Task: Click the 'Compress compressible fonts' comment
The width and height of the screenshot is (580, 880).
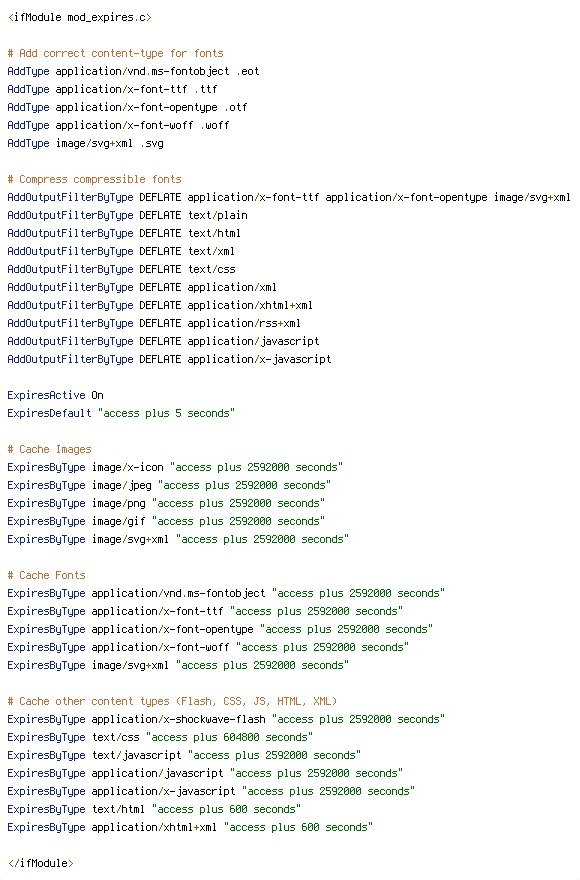Action: pyautogui.click(x=94, y=179)
